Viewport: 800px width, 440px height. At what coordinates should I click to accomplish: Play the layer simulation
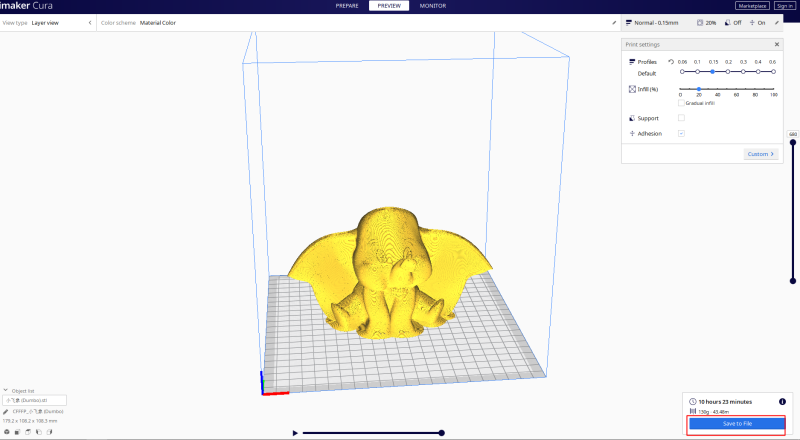295,433
